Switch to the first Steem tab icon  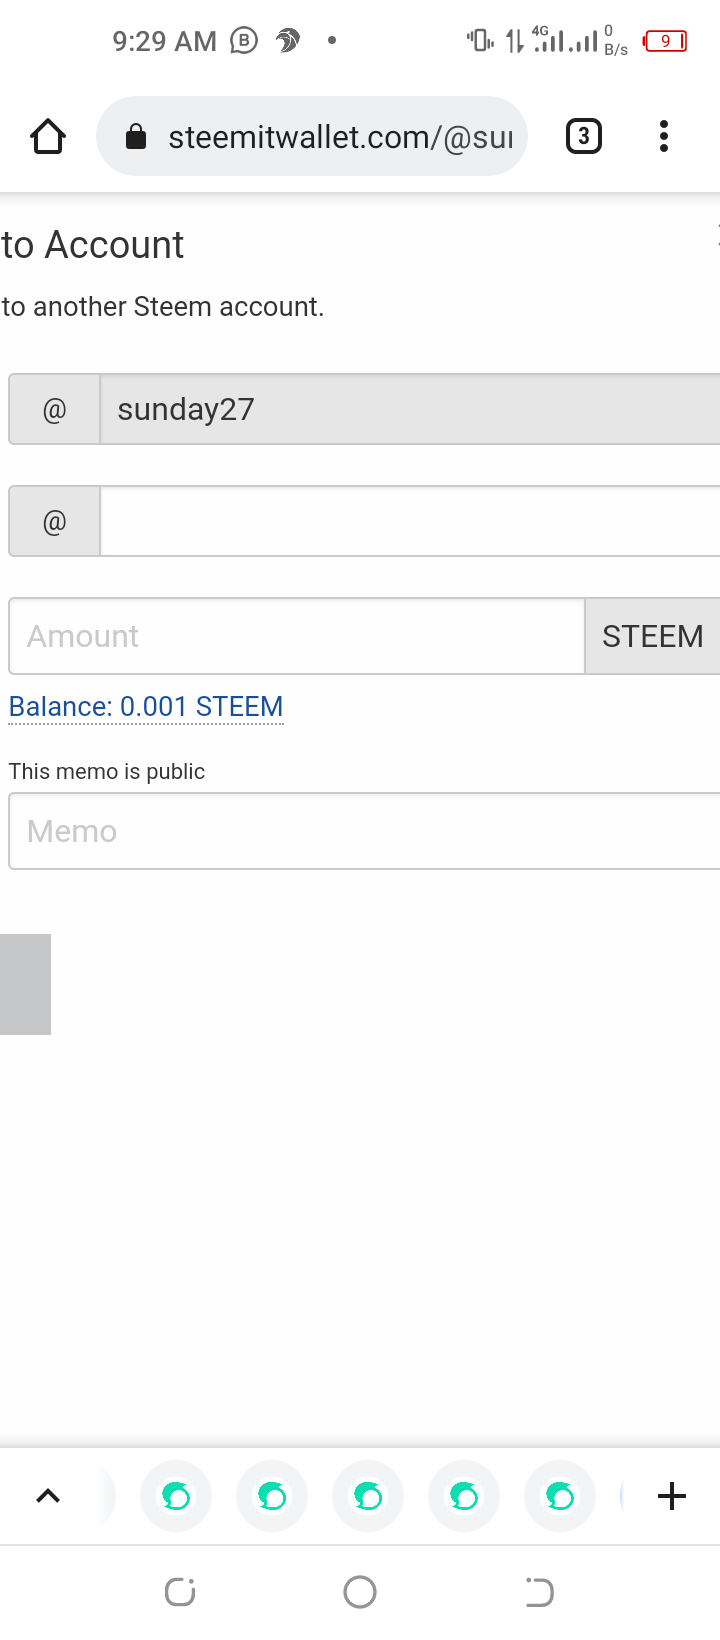pos(176,1496)
